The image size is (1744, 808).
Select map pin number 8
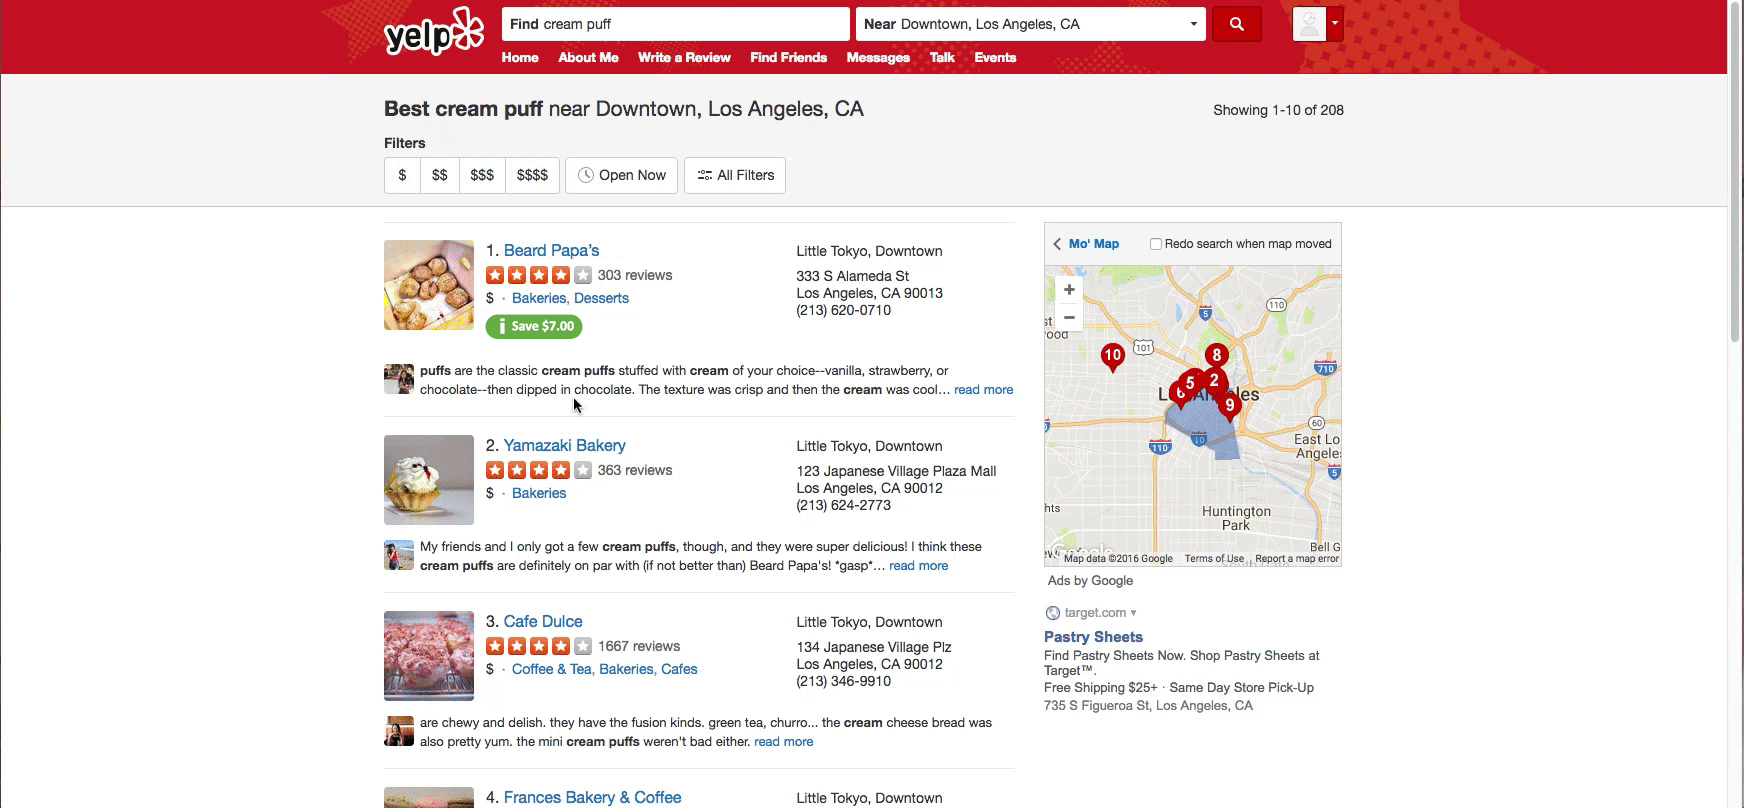(x=1216, y=356)
